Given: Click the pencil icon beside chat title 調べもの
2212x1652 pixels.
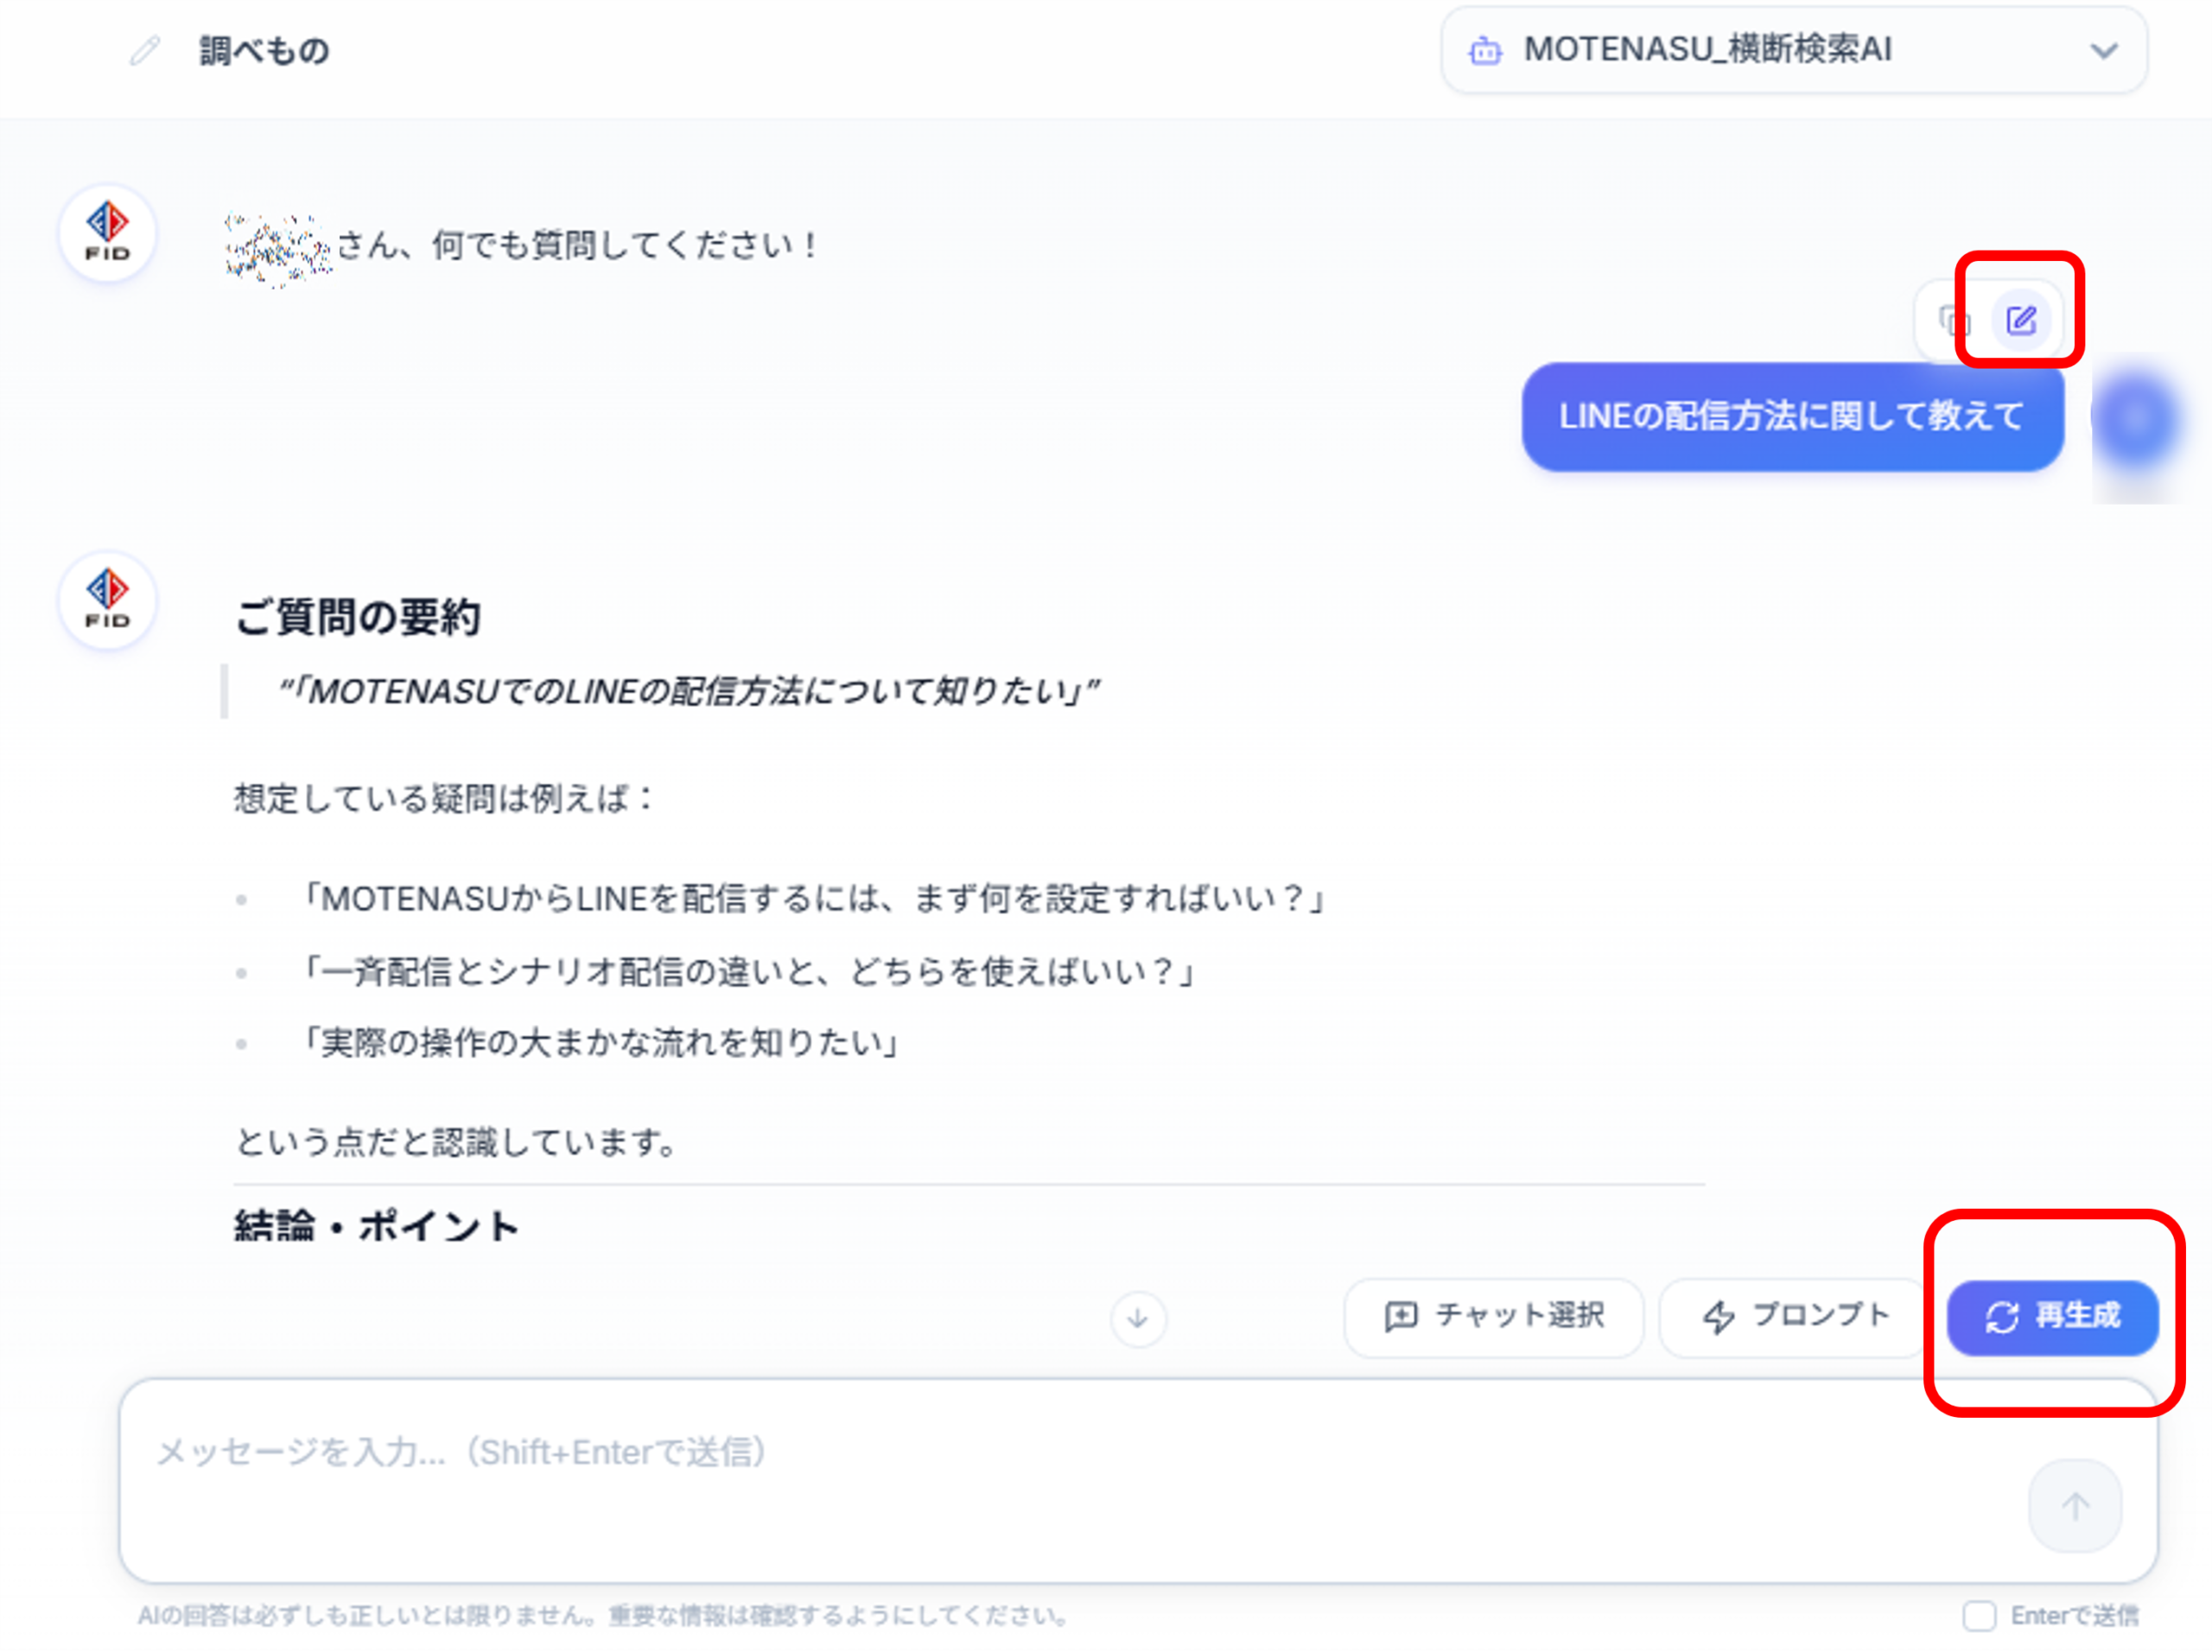Looking at the screenshot, I should pyautogui.click(x=145, y=50).
